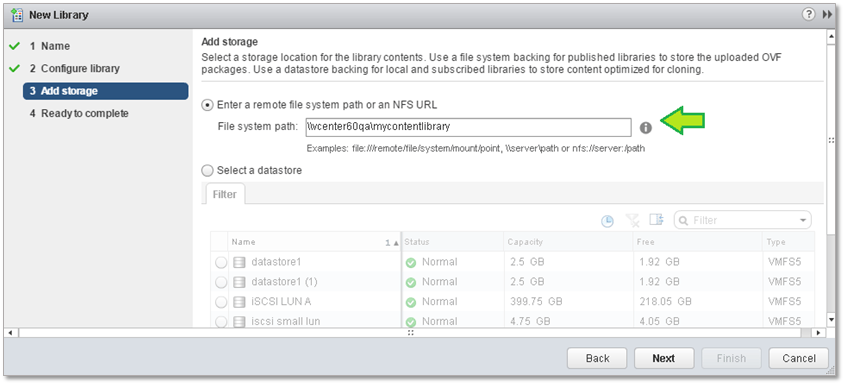Click the double-arrow expand icon in title bar
845x385 pixels.
click(x=827, y=15)
